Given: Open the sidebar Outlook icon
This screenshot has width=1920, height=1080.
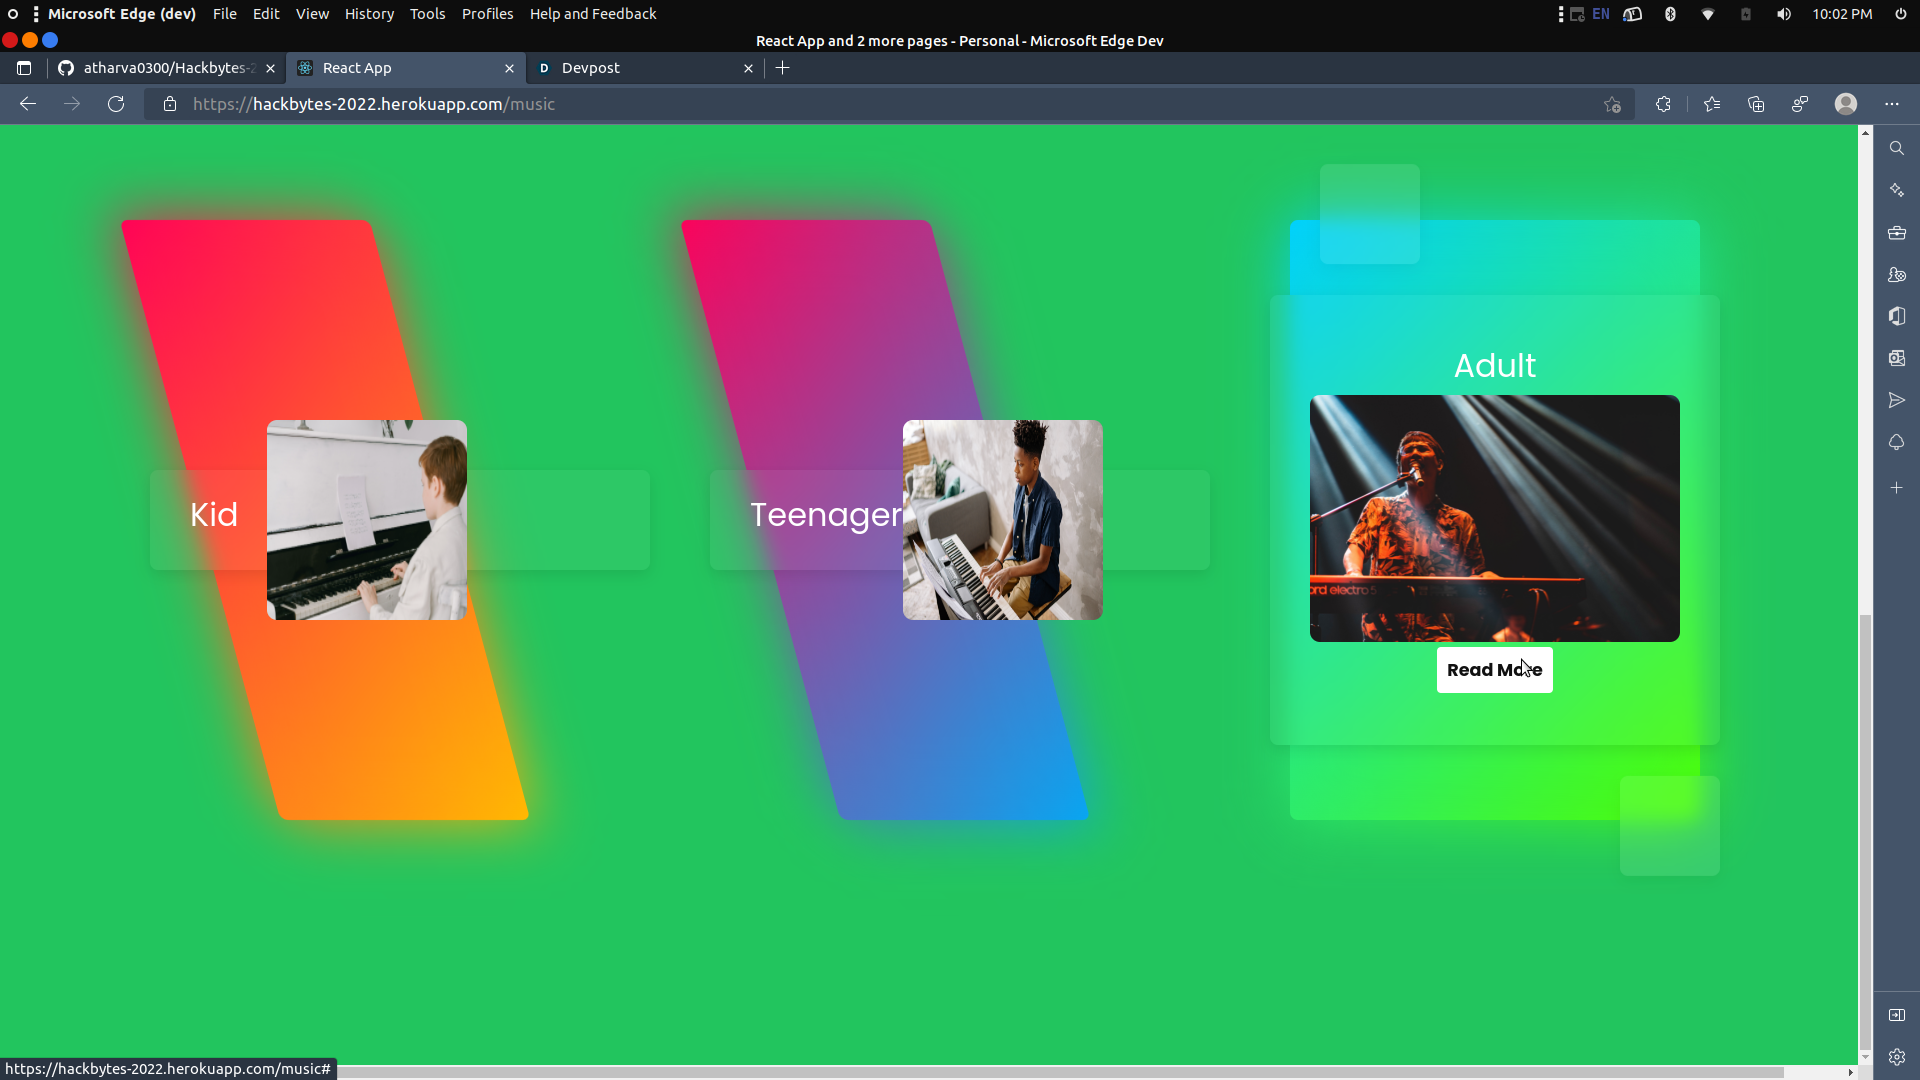Looking at the screenshot, I should pos(1897,358).
